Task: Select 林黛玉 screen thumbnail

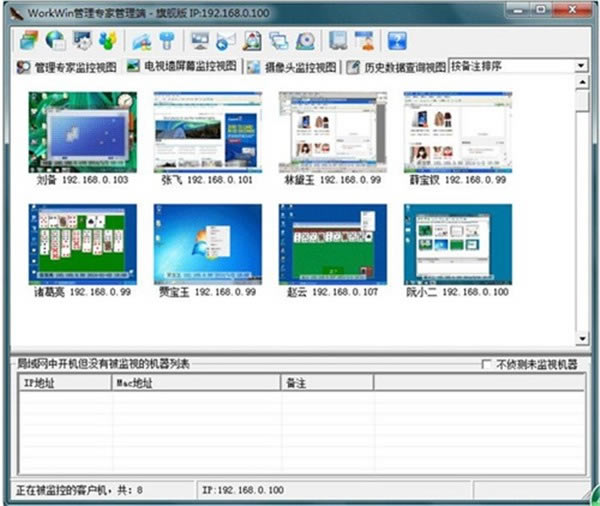Action: 333,132
